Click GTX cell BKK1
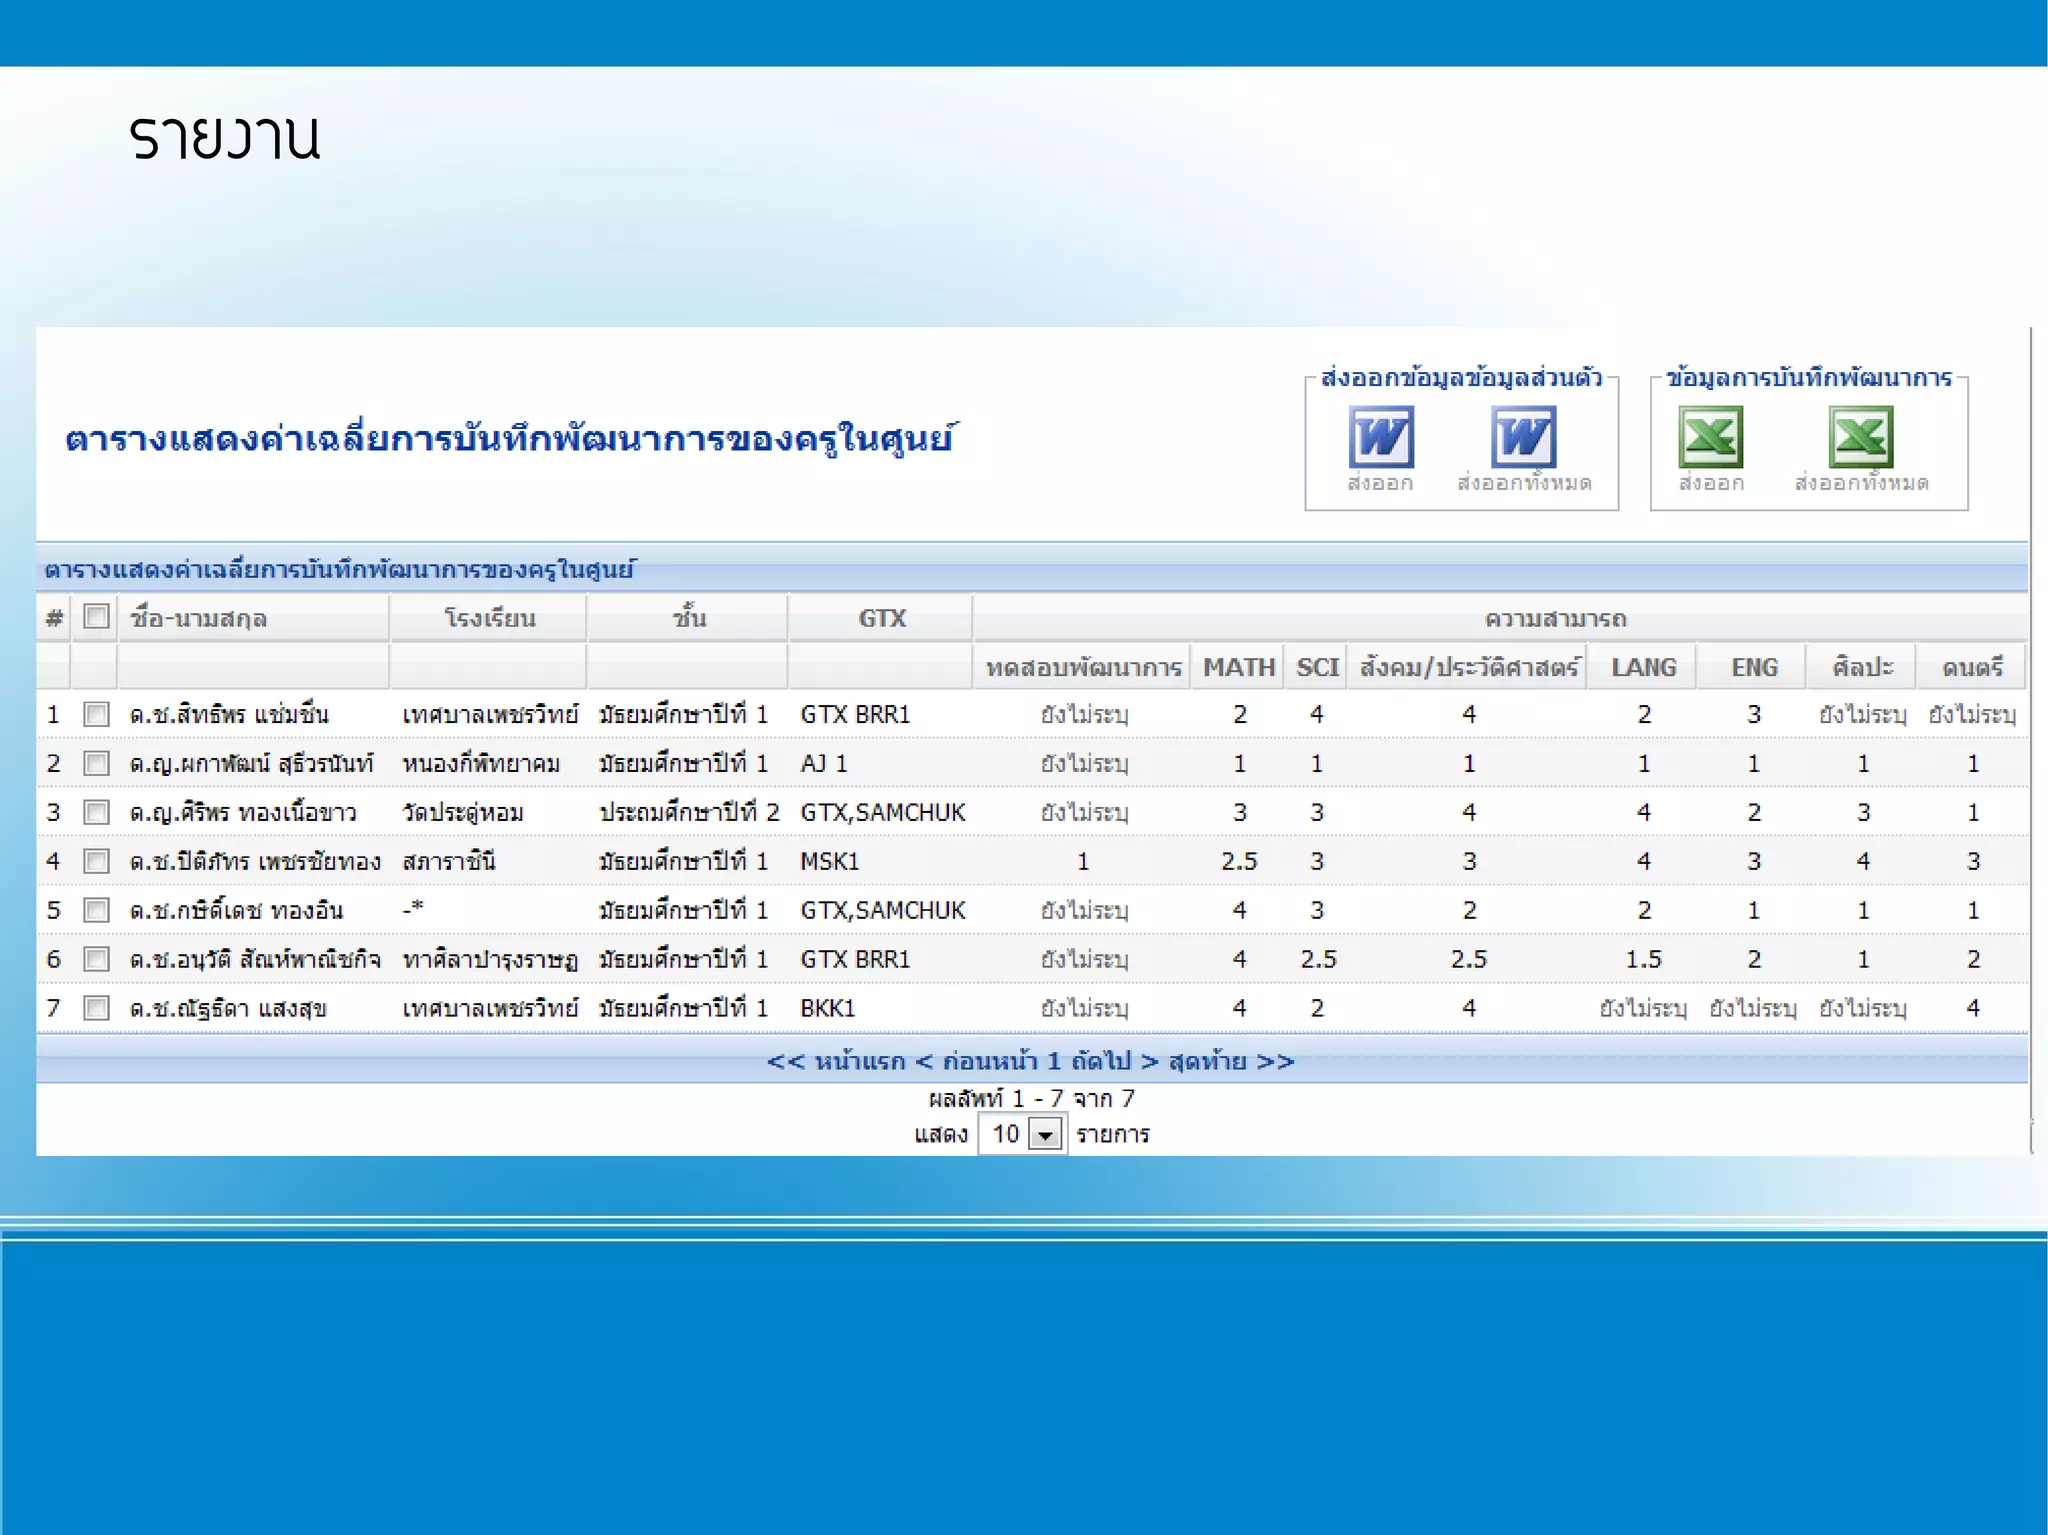 pos(827,1008)
